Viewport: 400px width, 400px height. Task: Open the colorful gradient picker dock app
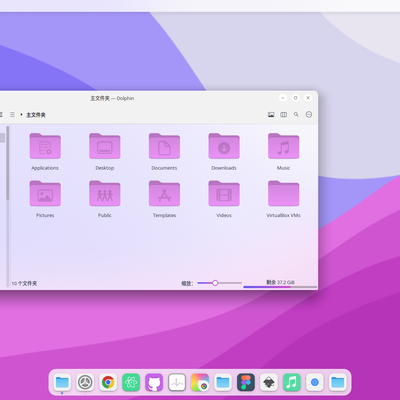tap(200, 382)
